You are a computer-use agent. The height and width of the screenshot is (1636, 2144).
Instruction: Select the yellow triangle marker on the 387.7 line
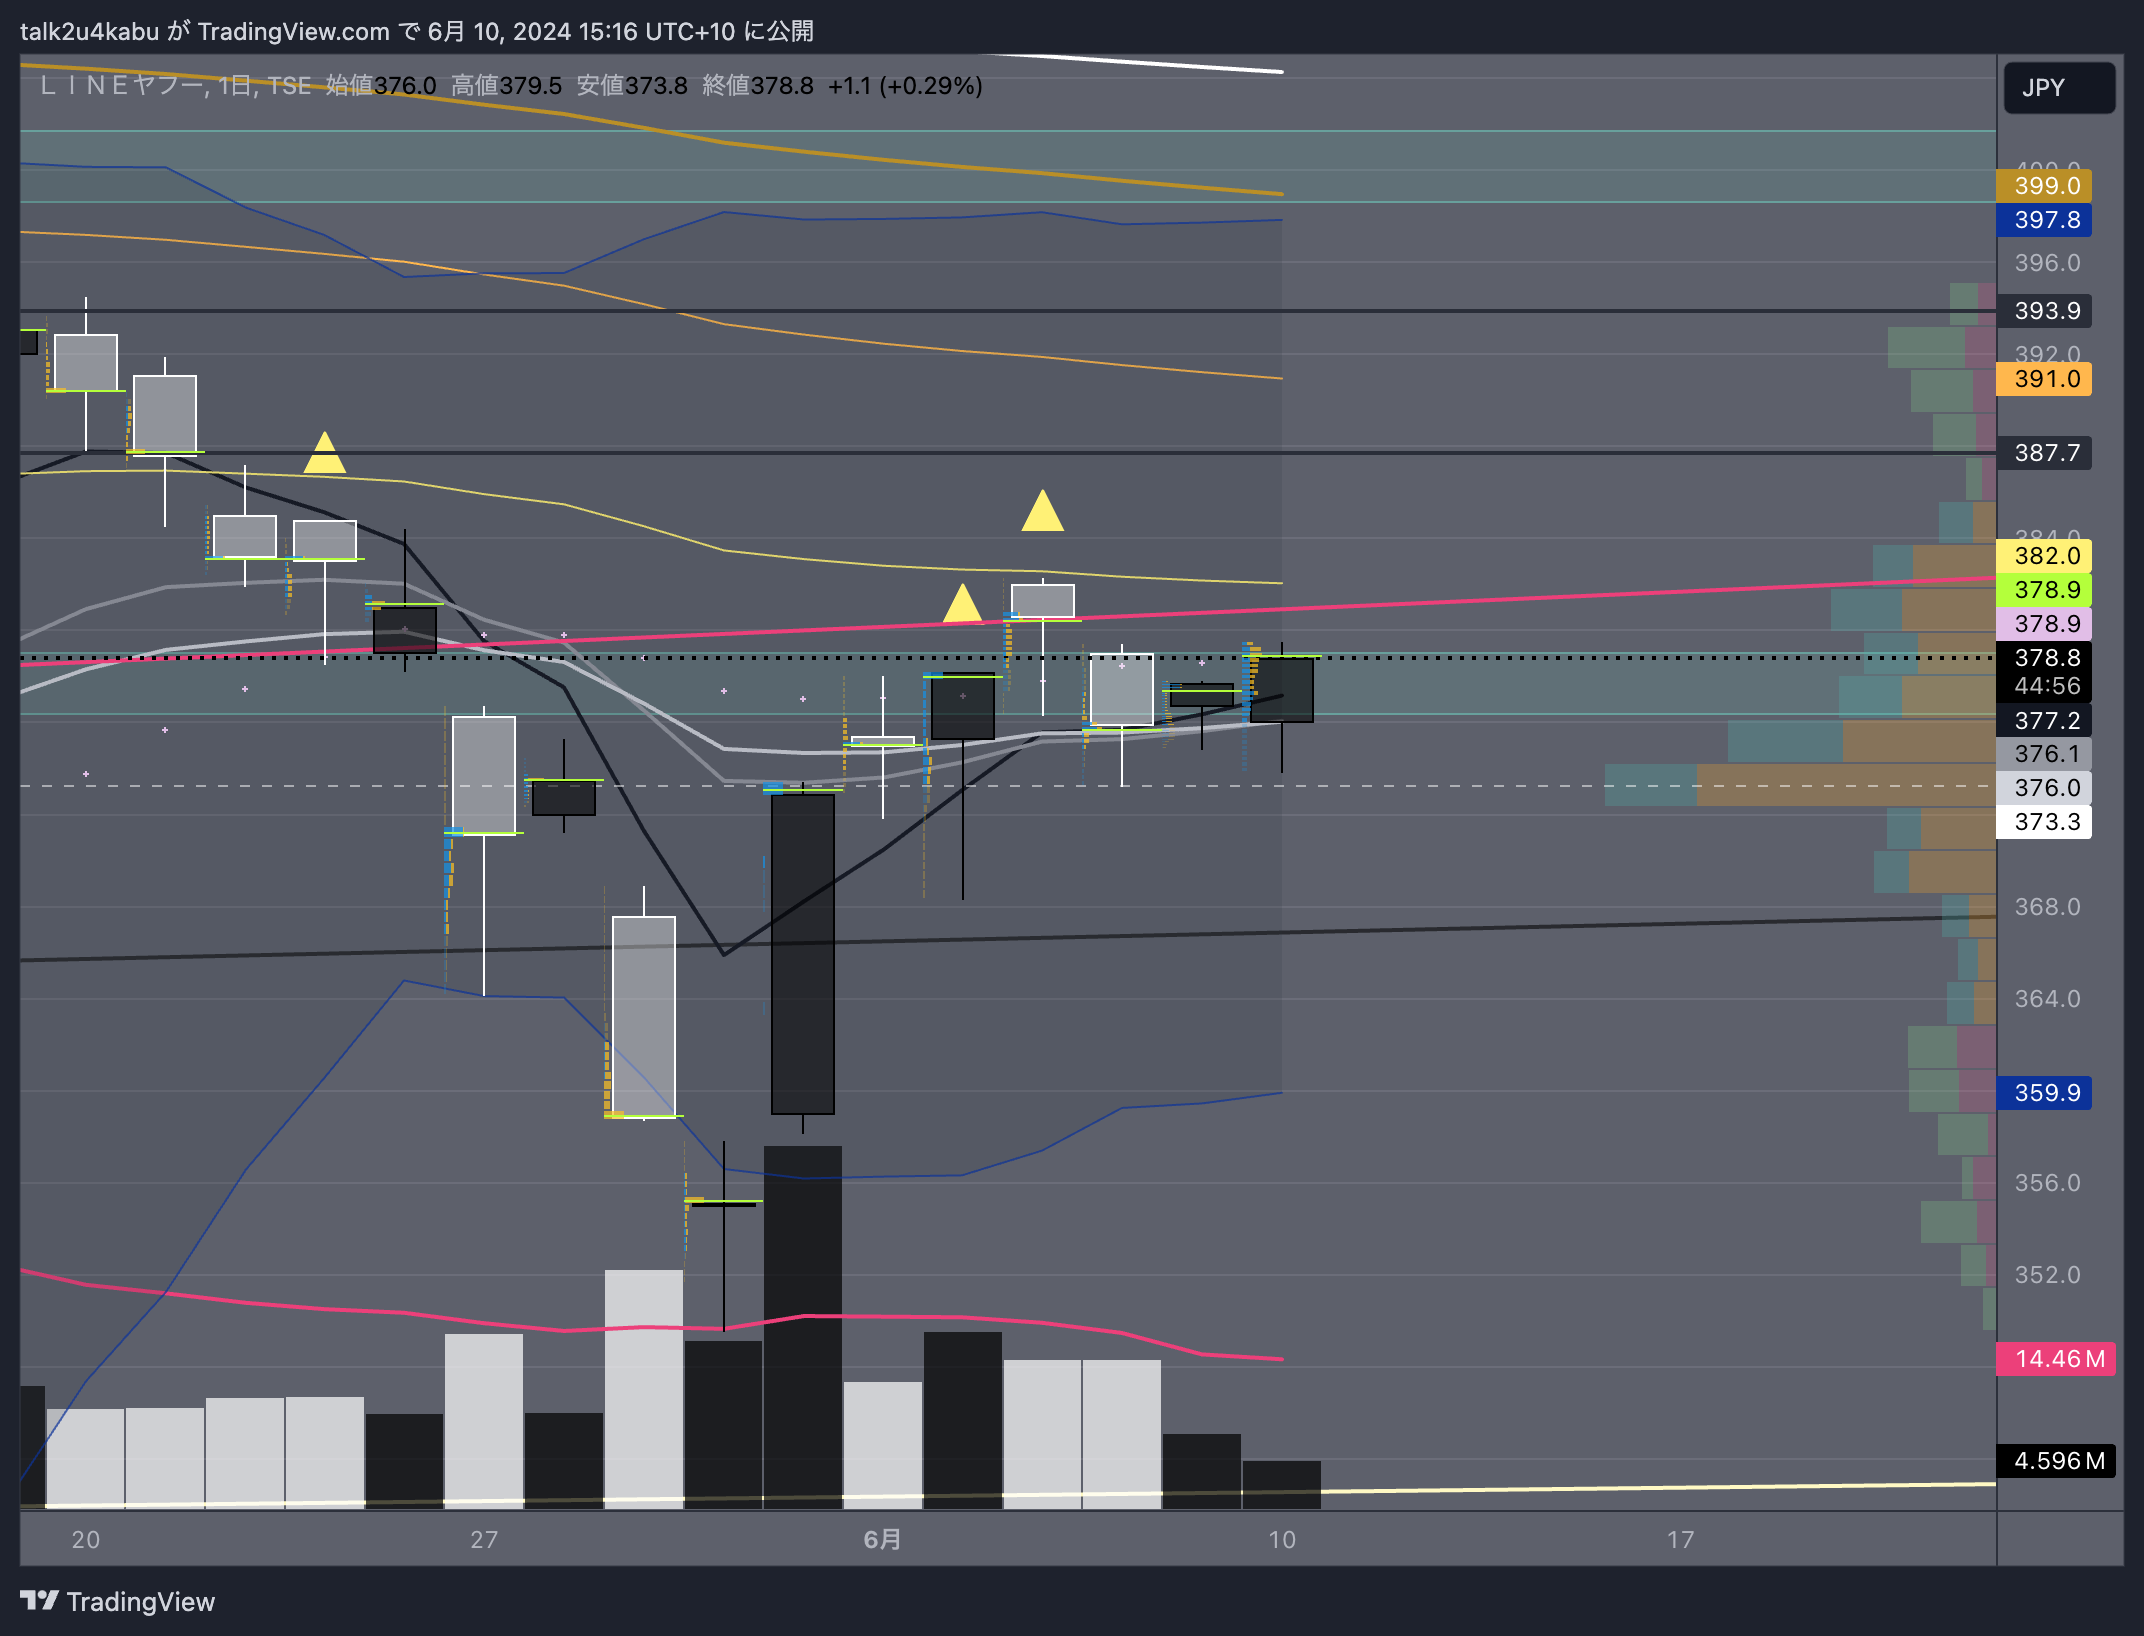coord(324,452)
